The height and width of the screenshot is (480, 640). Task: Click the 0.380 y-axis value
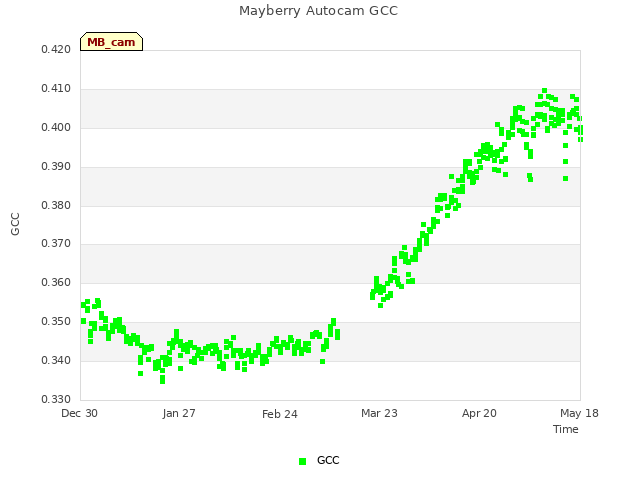56,205
